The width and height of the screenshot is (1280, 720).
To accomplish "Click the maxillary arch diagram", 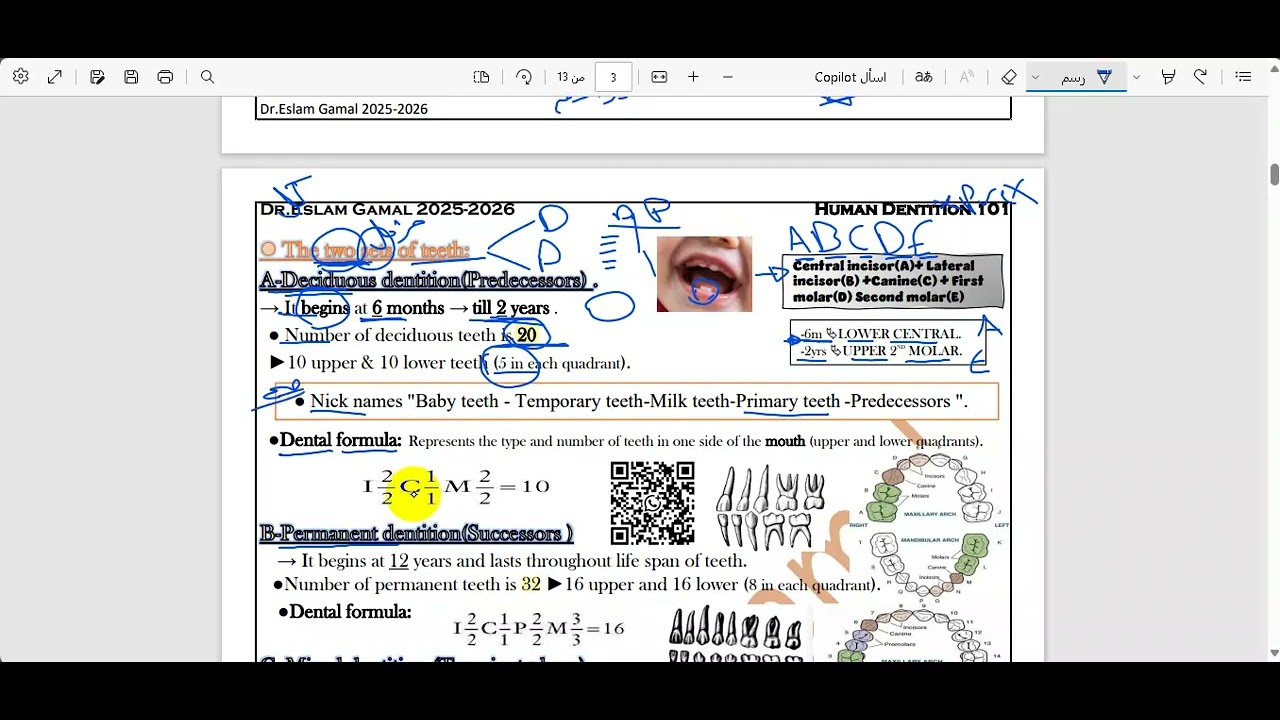I will pos(931,488).
